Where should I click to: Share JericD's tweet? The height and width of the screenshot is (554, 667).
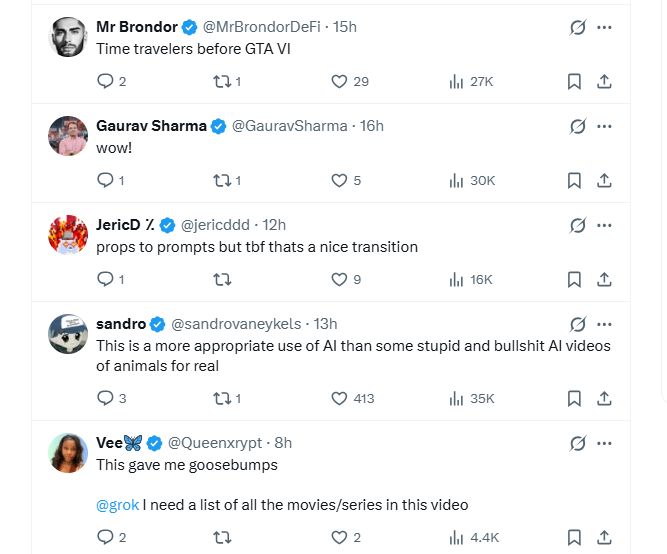604,280
